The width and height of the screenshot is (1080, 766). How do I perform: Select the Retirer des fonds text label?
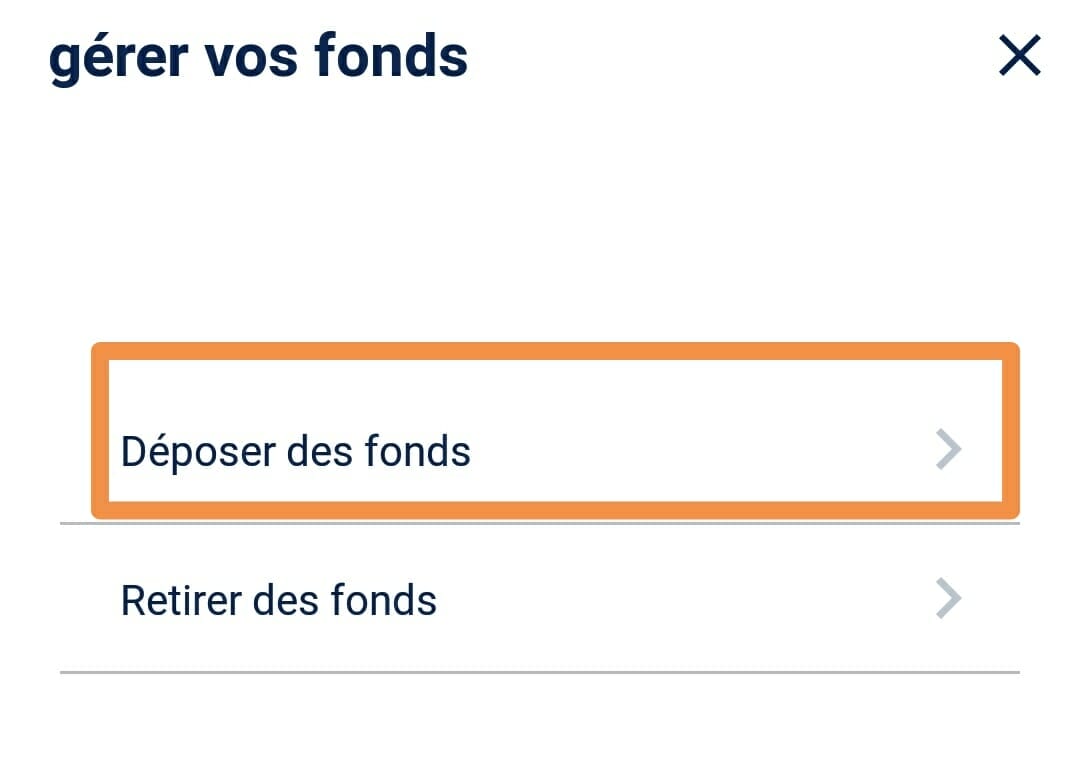278,601
